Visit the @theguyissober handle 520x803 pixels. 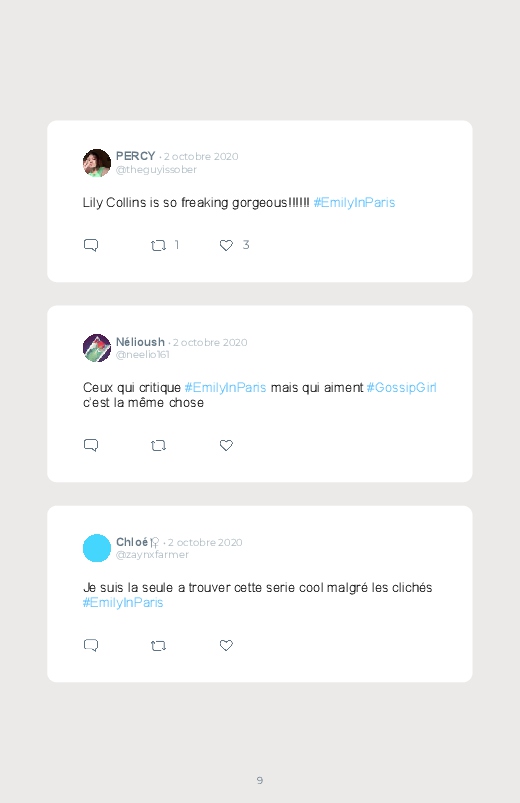(x=156, y=170)
